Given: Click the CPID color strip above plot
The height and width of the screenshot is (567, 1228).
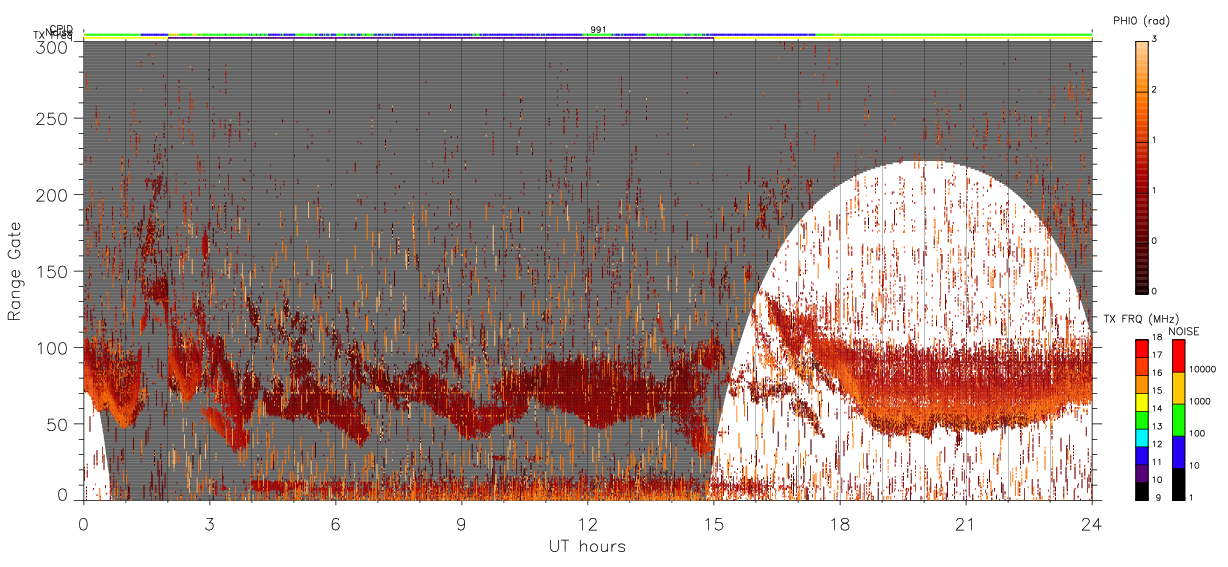Looking at the screenshot, I should click(x=588, y=34).
